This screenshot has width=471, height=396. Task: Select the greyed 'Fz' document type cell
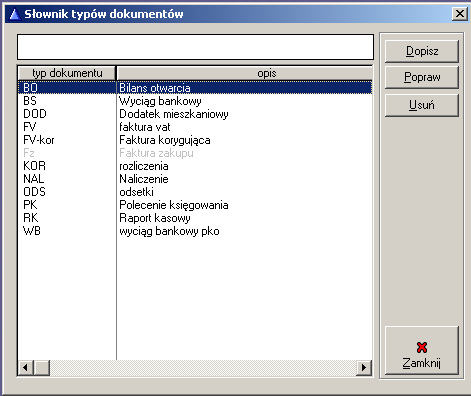coord(67,153)
